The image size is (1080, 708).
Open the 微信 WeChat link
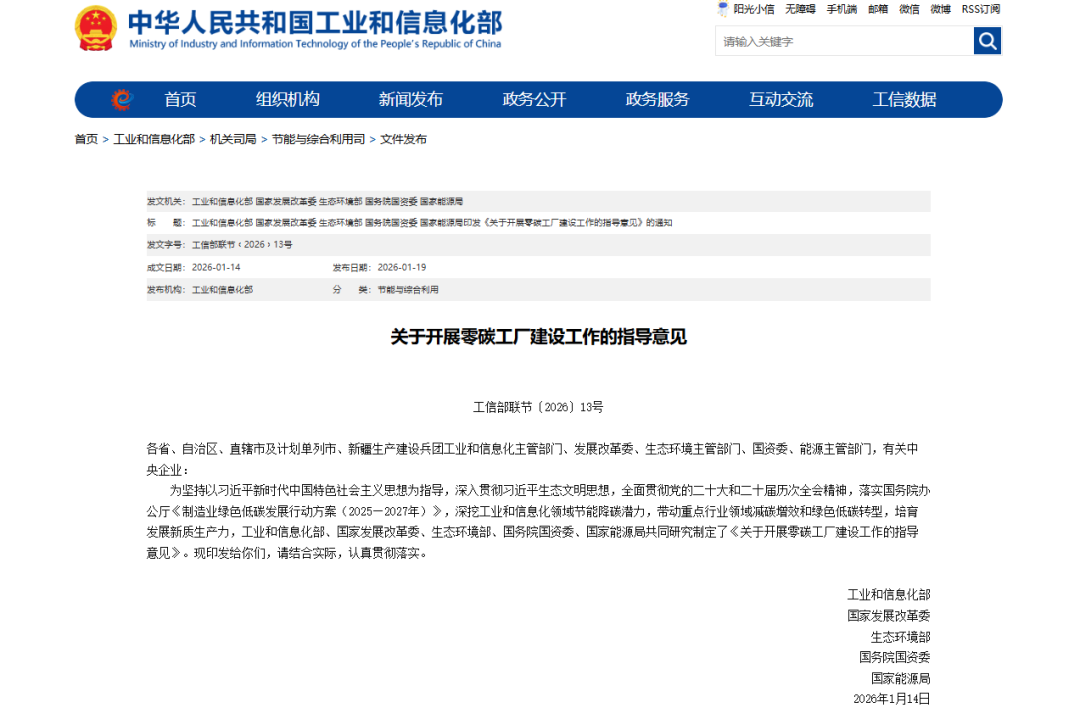coord(909,9)
